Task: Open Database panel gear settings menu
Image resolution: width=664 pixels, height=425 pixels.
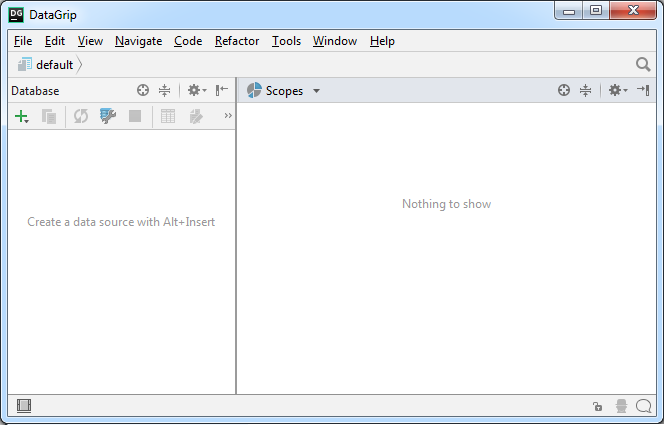Action: 196,90
